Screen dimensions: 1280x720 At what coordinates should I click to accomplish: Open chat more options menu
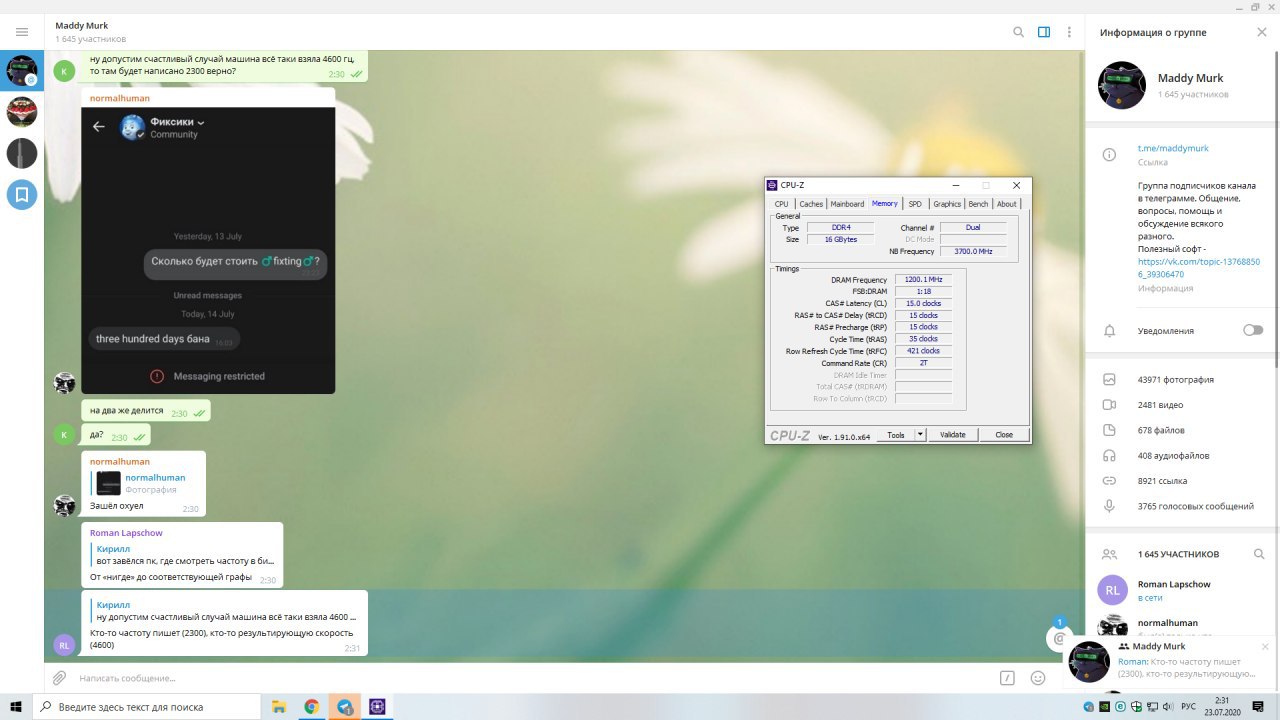tap(1069, 32)
